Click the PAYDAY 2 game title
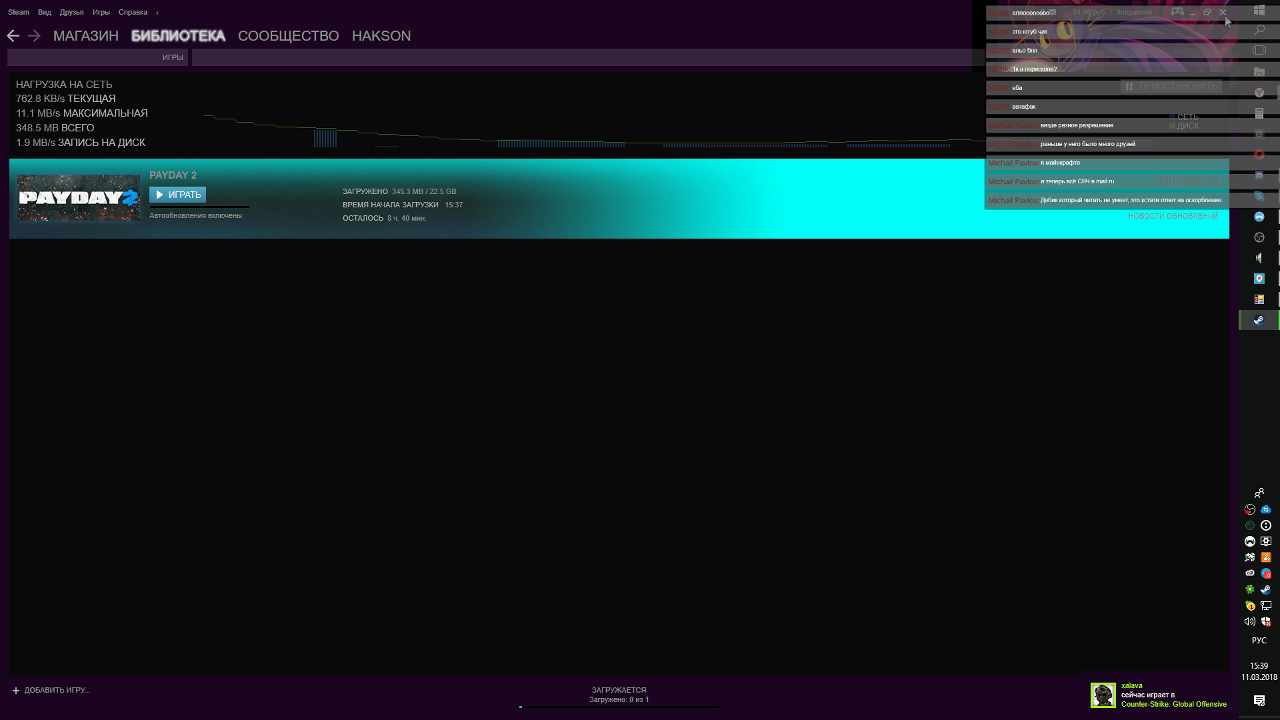The height and width of the screenshot is (720, 1280). point(173,175)
